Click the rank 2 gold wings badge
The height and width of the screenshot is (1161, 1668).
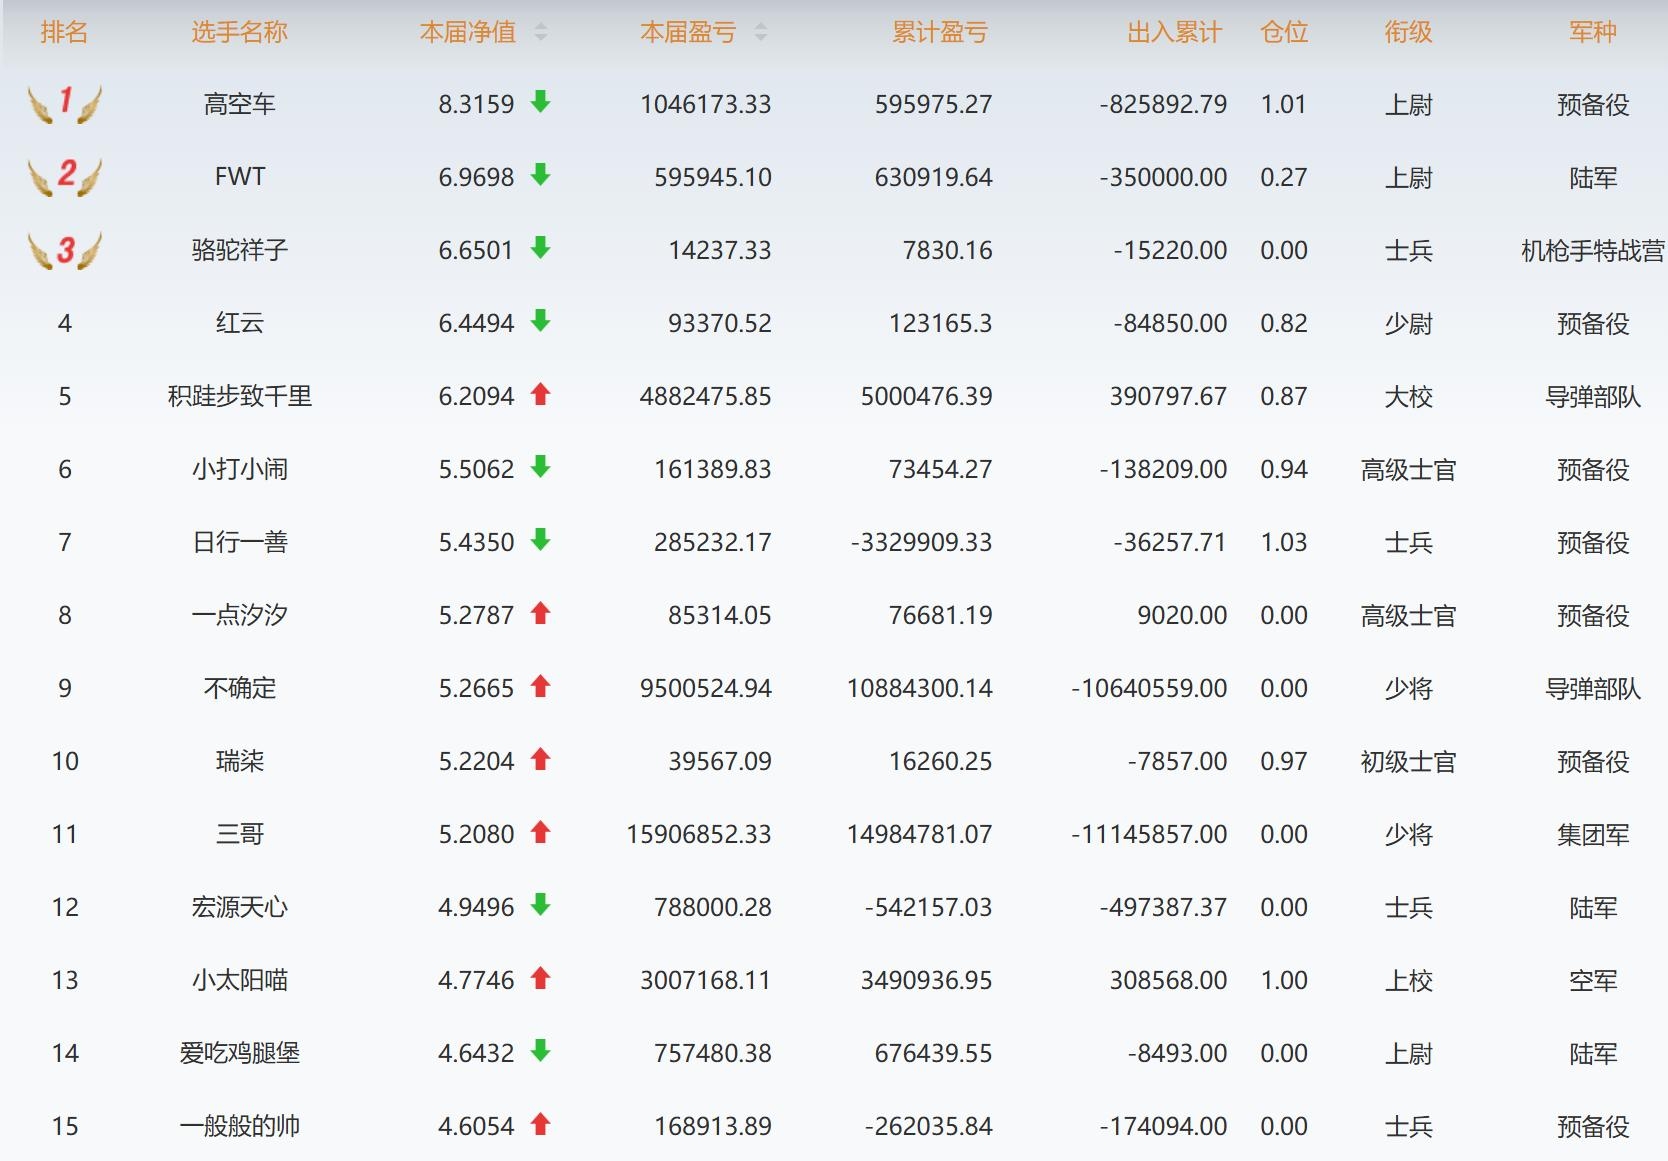click(65, 176)
